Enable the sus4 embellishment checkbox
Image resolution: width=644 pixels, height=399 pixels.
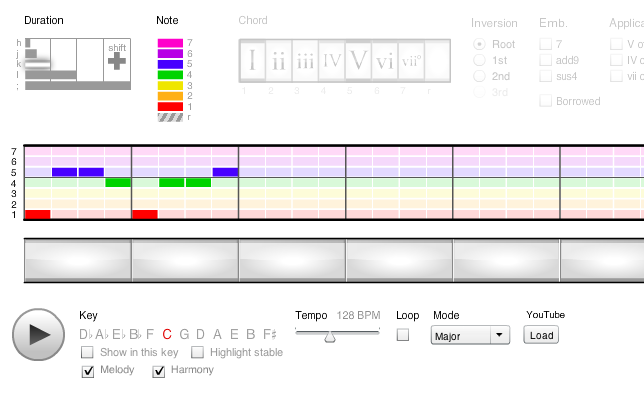(x=545, y=76)
